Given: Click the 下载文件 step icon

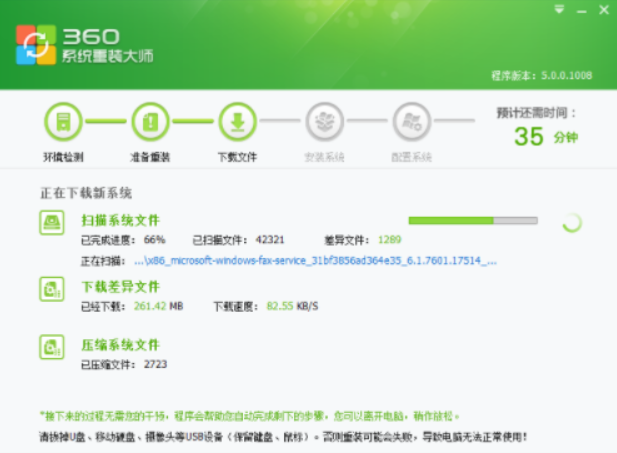Looking at the screenshot, I should [x=237, y=124].
